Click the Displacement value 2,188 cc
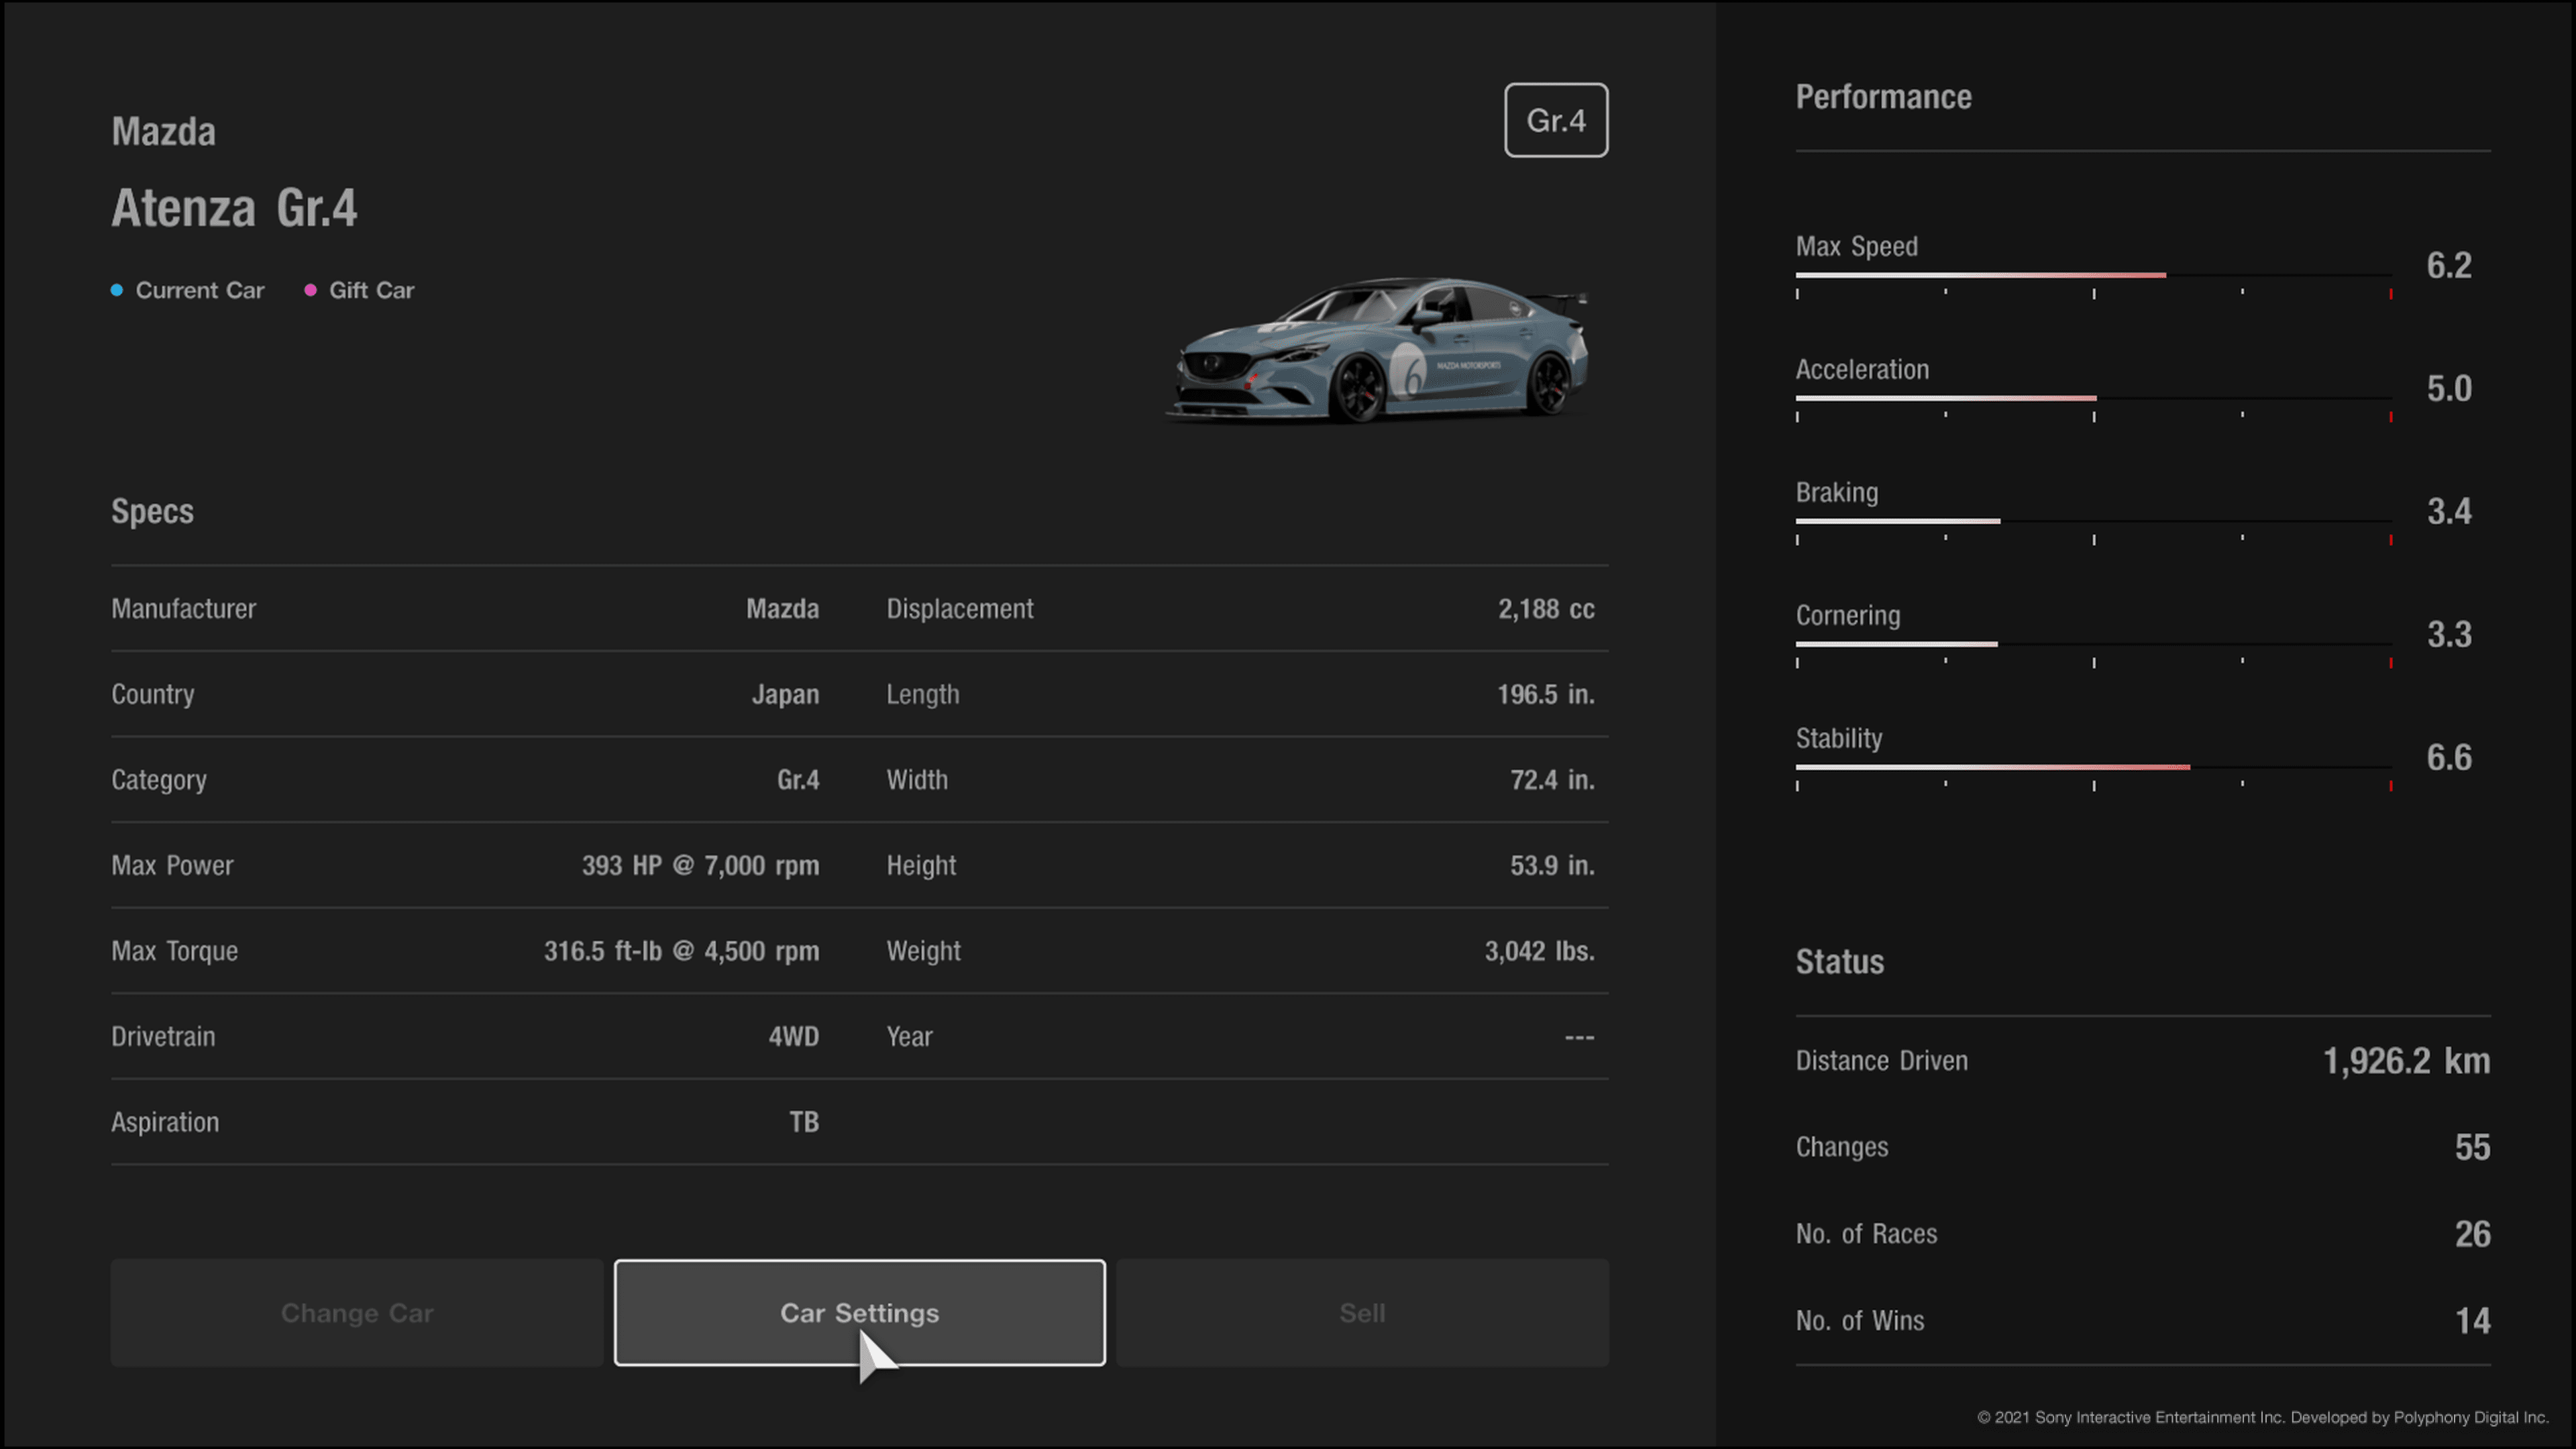Viewport: 2576px width, 1449px height. coord(1546,609)
